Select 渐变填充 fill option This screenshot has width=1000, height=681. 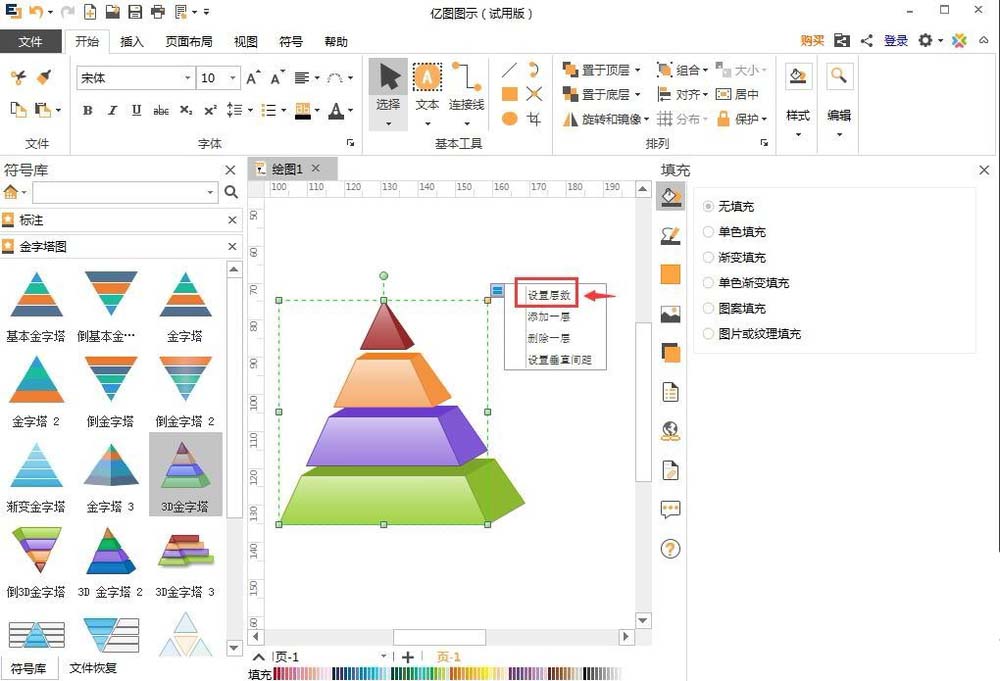point(710,257)
